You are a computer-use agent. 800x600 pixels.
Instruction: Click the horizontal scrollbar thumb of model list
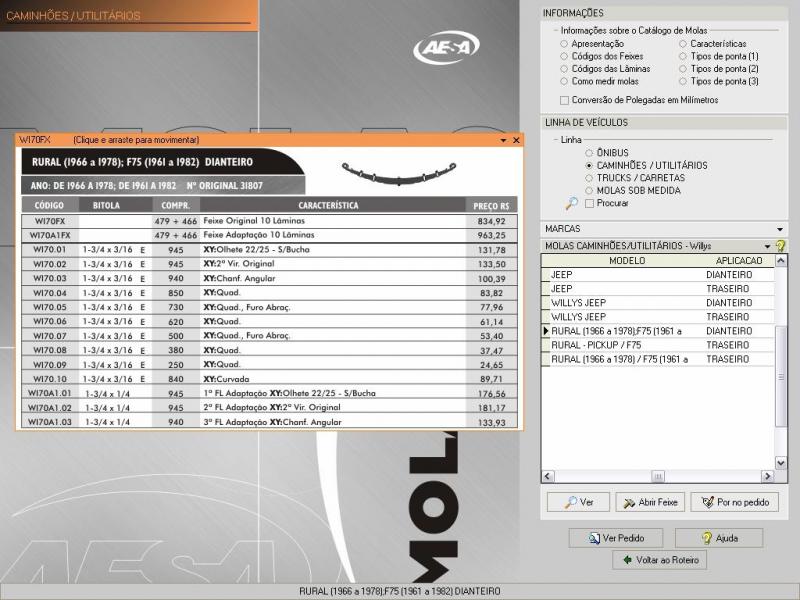click(658, 476)
